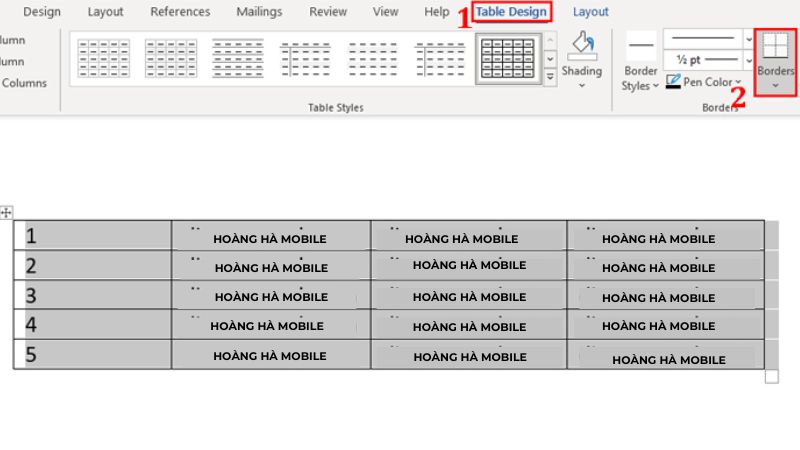Click the Borders grid icon
The width and height of the screenshot is (800, 450).
click(776, 46)
